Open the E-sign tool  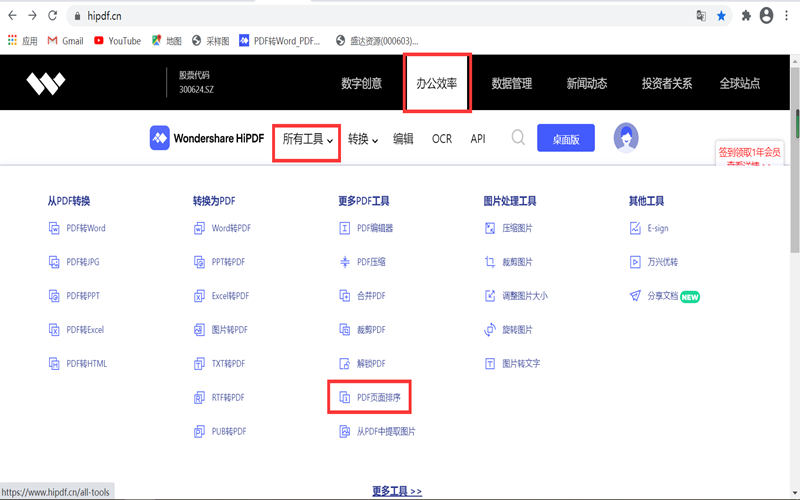point(656,228)
